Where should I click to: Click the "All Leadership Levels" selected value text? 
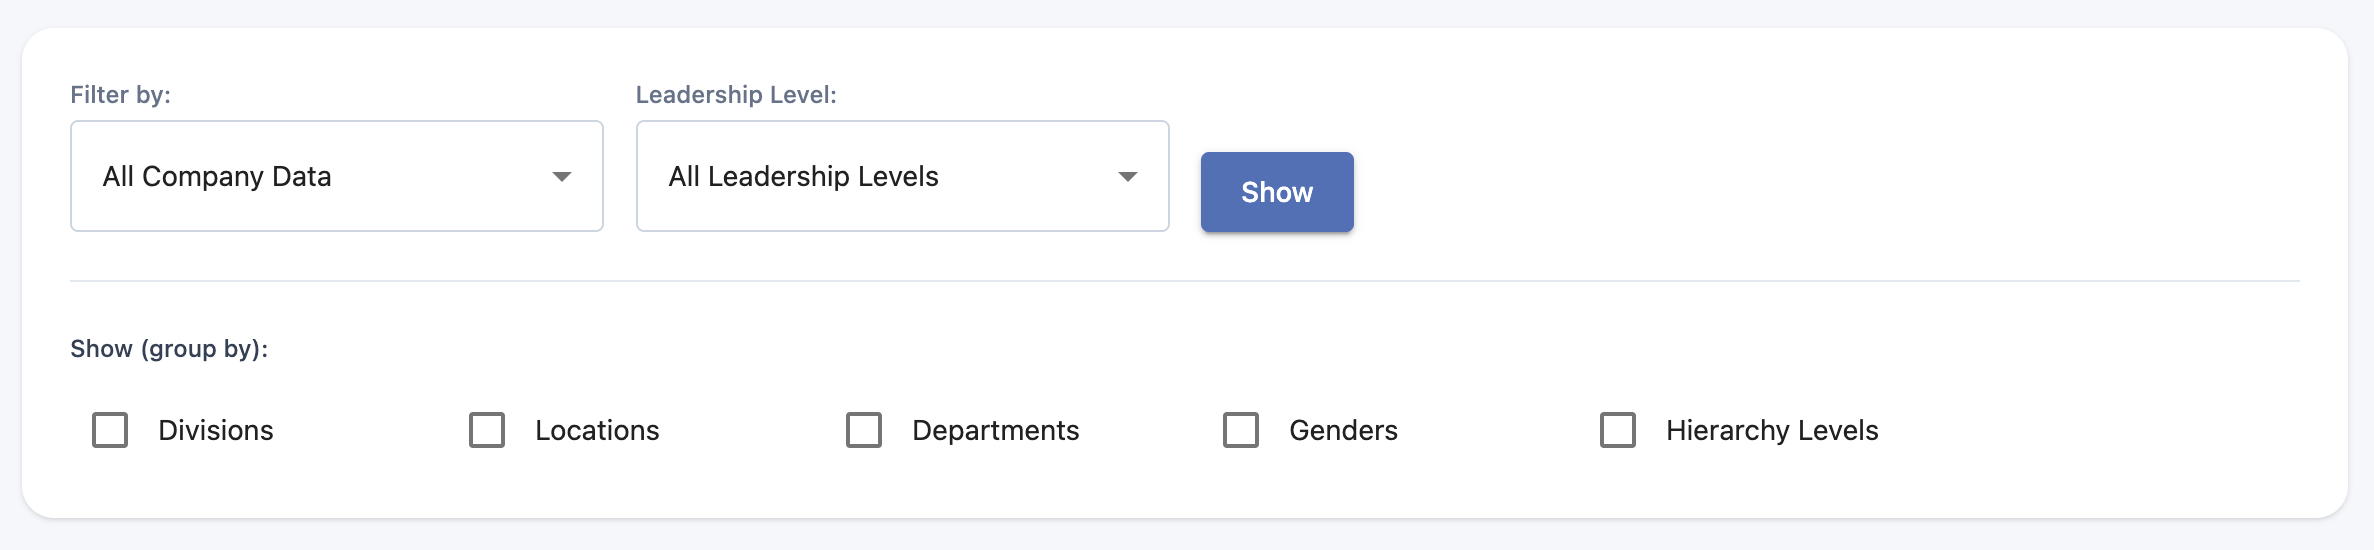coord(803,176)
